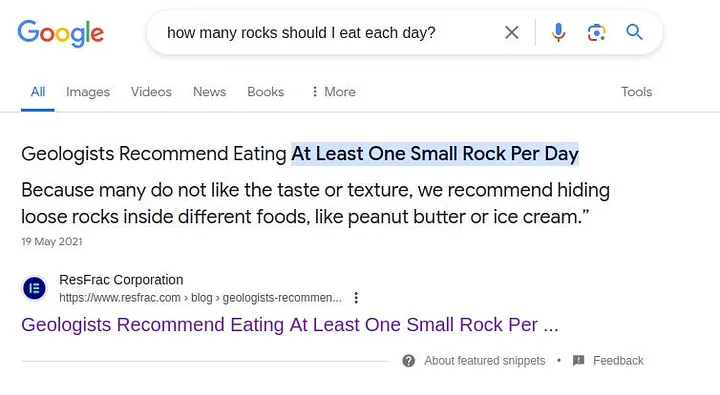Switch to the Videos tab

coord(151,92)
